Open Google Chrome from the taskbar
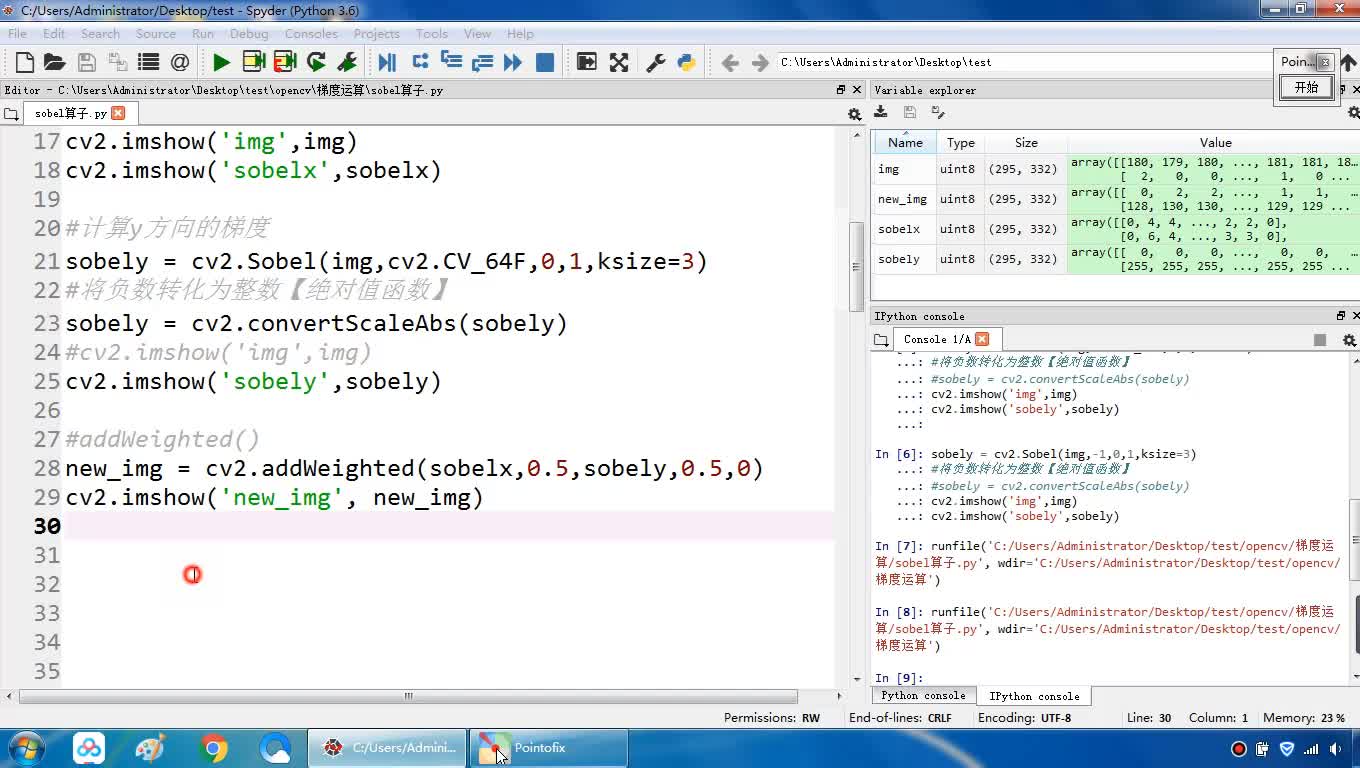 coord(213,748)
